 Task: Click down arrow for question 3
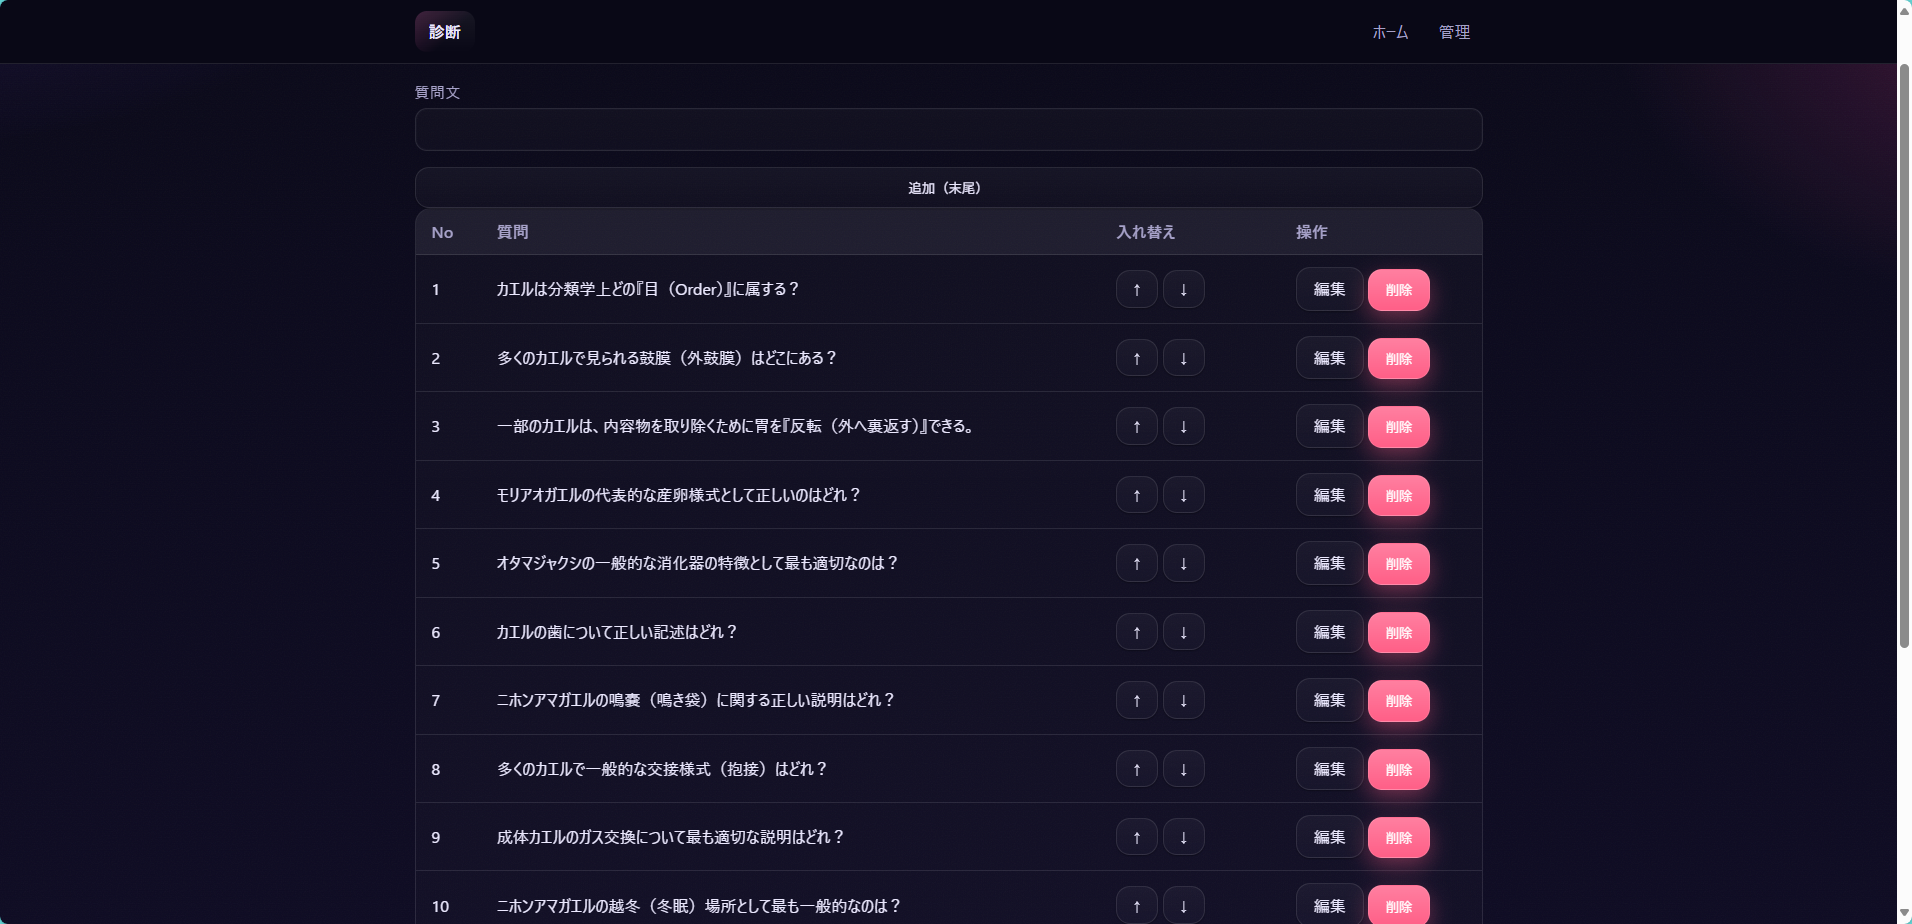[x=1183, y=426]
